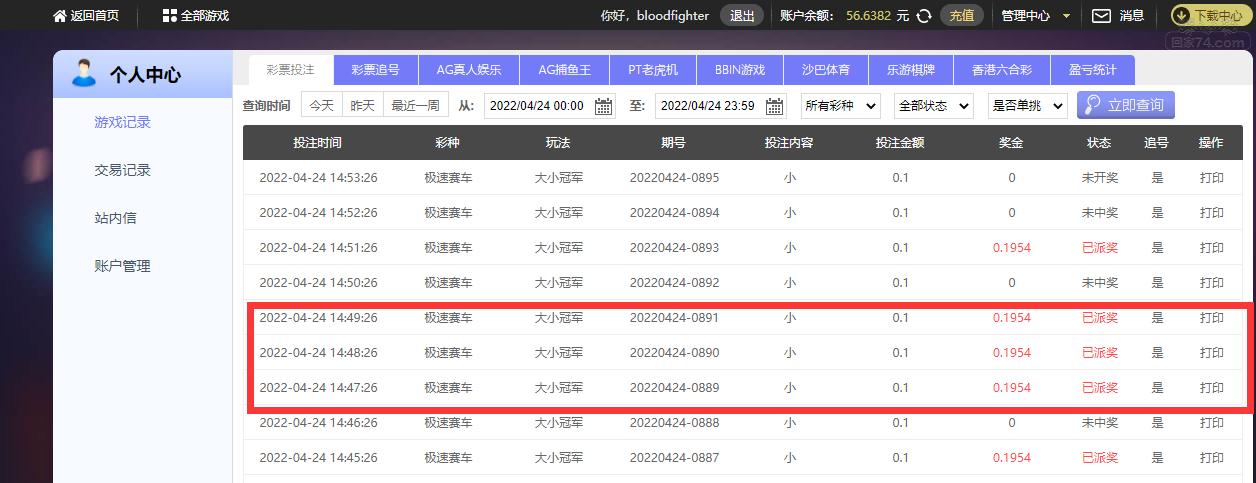
Task: Click period number 20220424-0893
Action: [674, 248]
